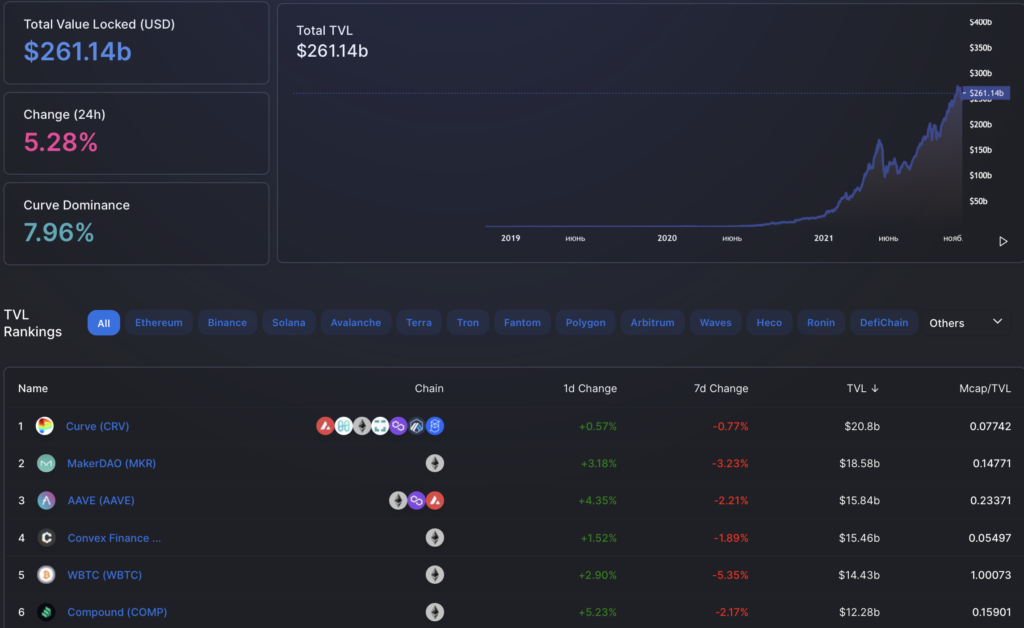
Task: Click the MakerDAO logo icon
Action: click(x=46, y=463)
